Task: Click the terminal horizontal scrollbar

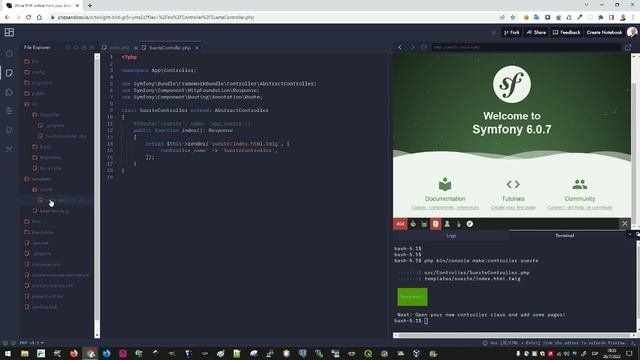Action: 514,336
